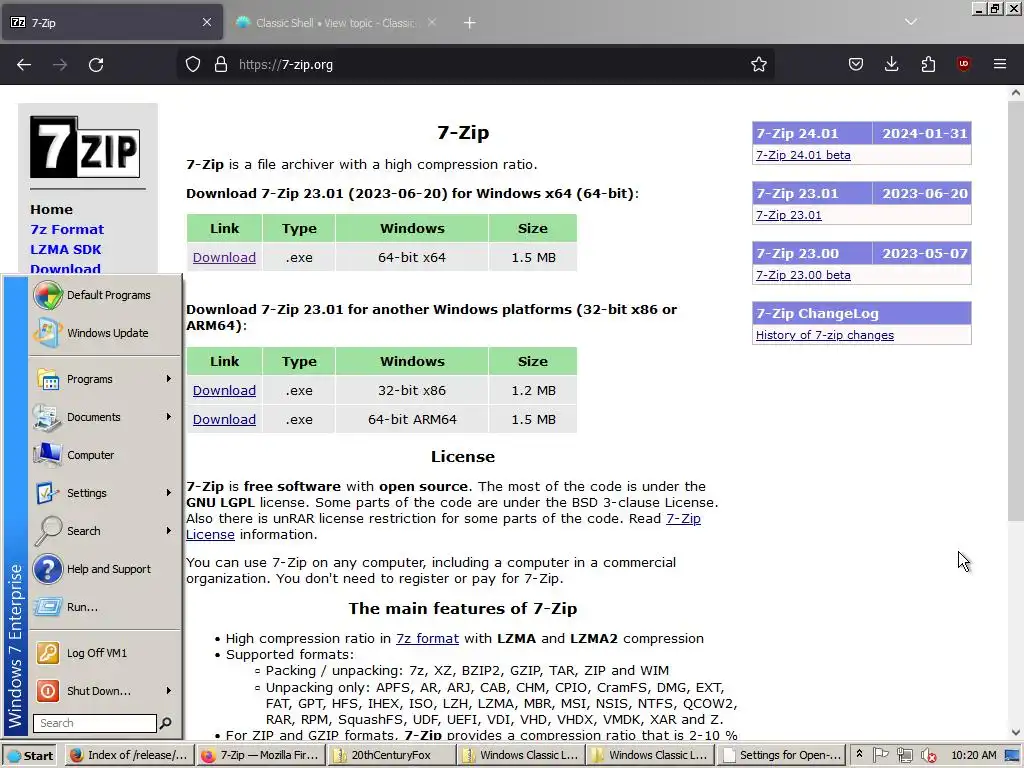
Task: Open the LZMA SDK sidebar link
Action: pos(66,249)
